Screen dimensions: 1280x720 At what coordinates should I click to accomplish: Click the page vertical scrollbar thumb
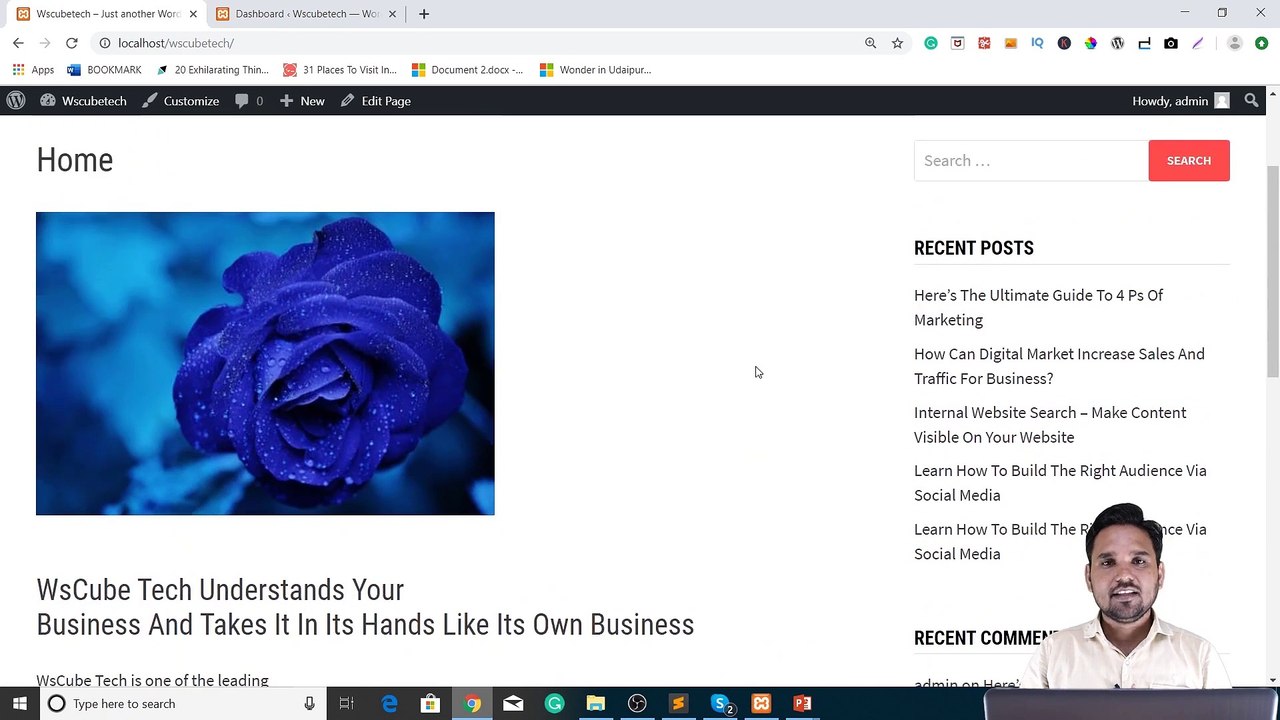1272,270
